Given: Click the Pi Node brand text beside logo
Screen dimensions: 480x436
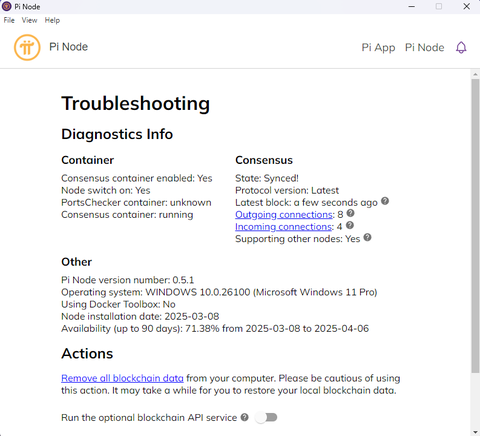Looking at the screenshot, I should point(69,47).
